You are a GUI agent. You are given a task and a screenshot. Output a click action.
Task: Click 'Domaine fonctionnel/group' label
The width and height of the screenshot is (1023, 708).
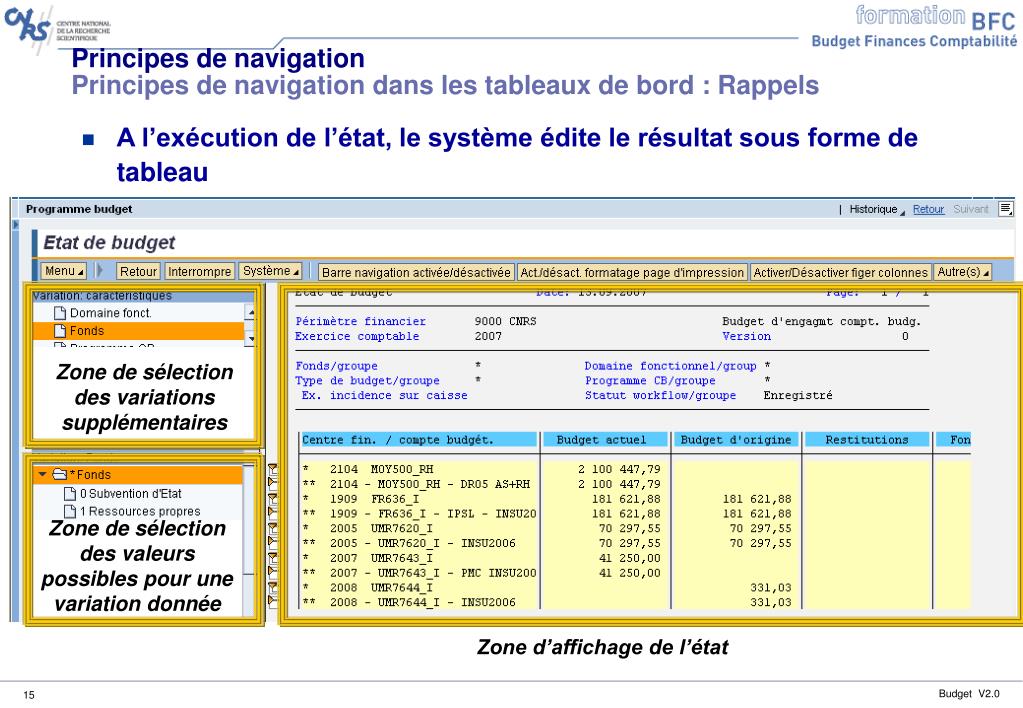tap(670, 366)
